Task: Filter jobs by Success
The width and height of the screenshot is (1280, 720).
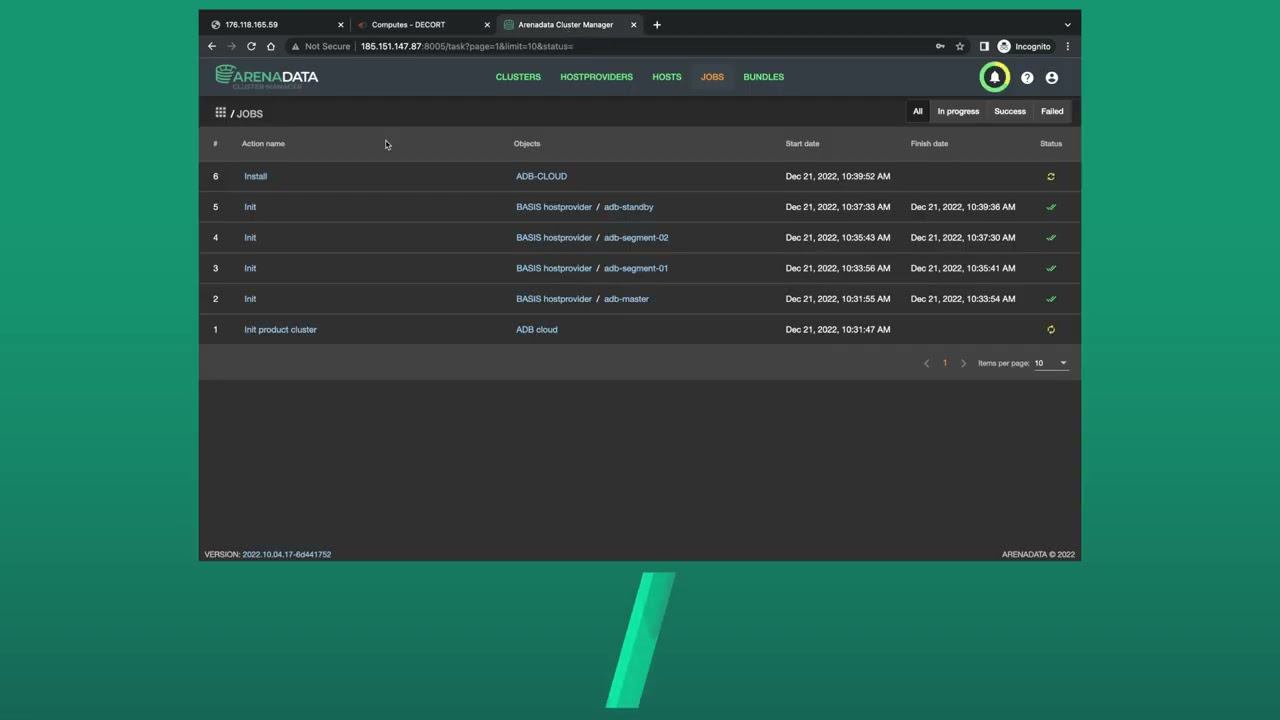Action: (x=1010, y=111)
